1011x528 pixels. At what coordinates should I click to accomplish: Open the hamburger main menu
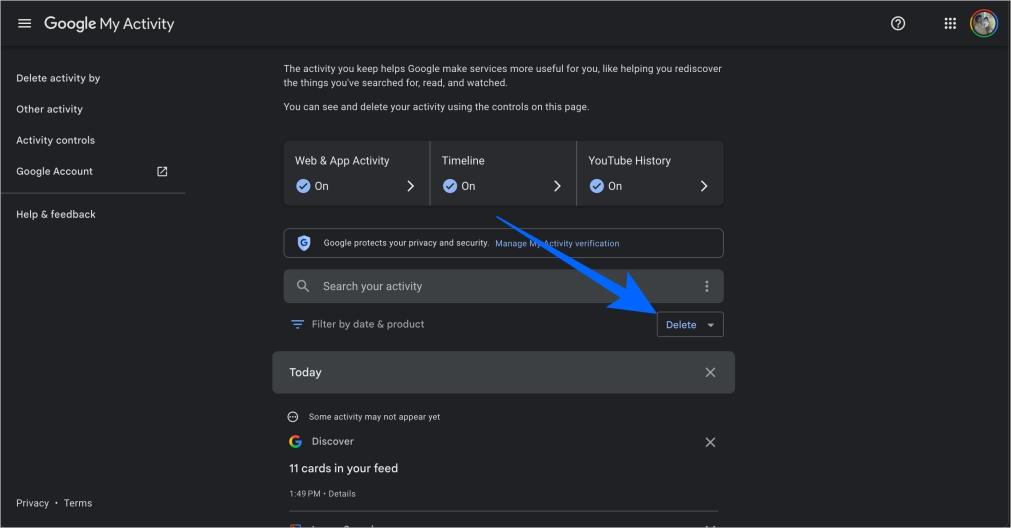25,23
